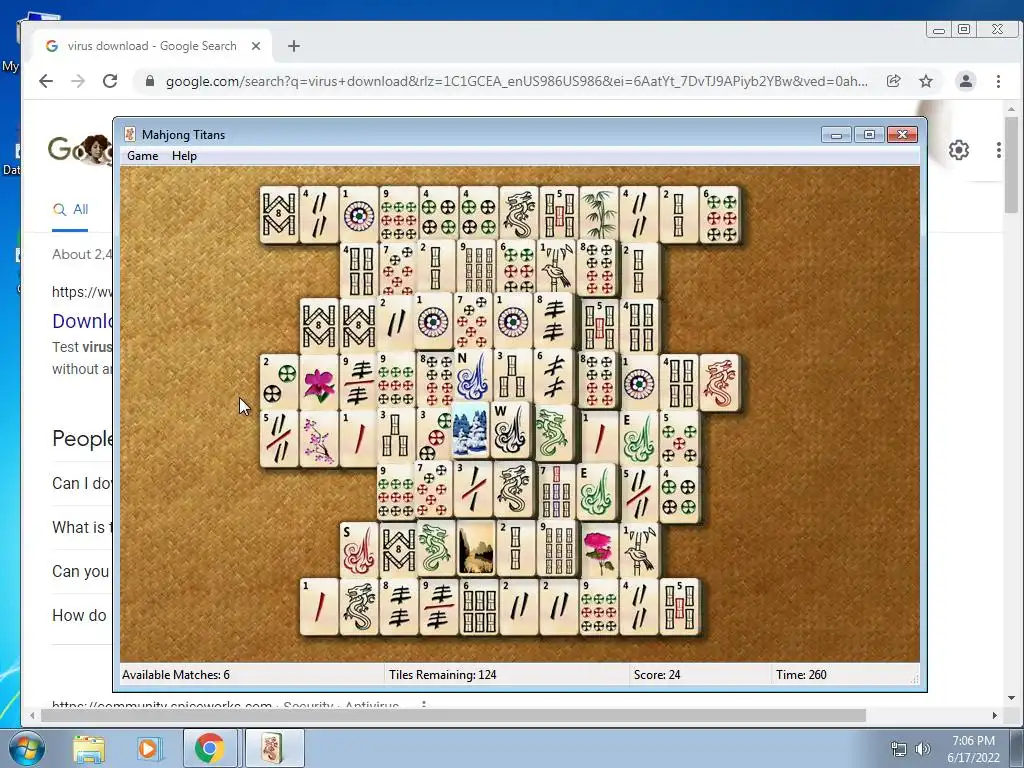The image size is (1024, 768).
Task: Select the pink orchid flower tile
Action: [319, 383]
